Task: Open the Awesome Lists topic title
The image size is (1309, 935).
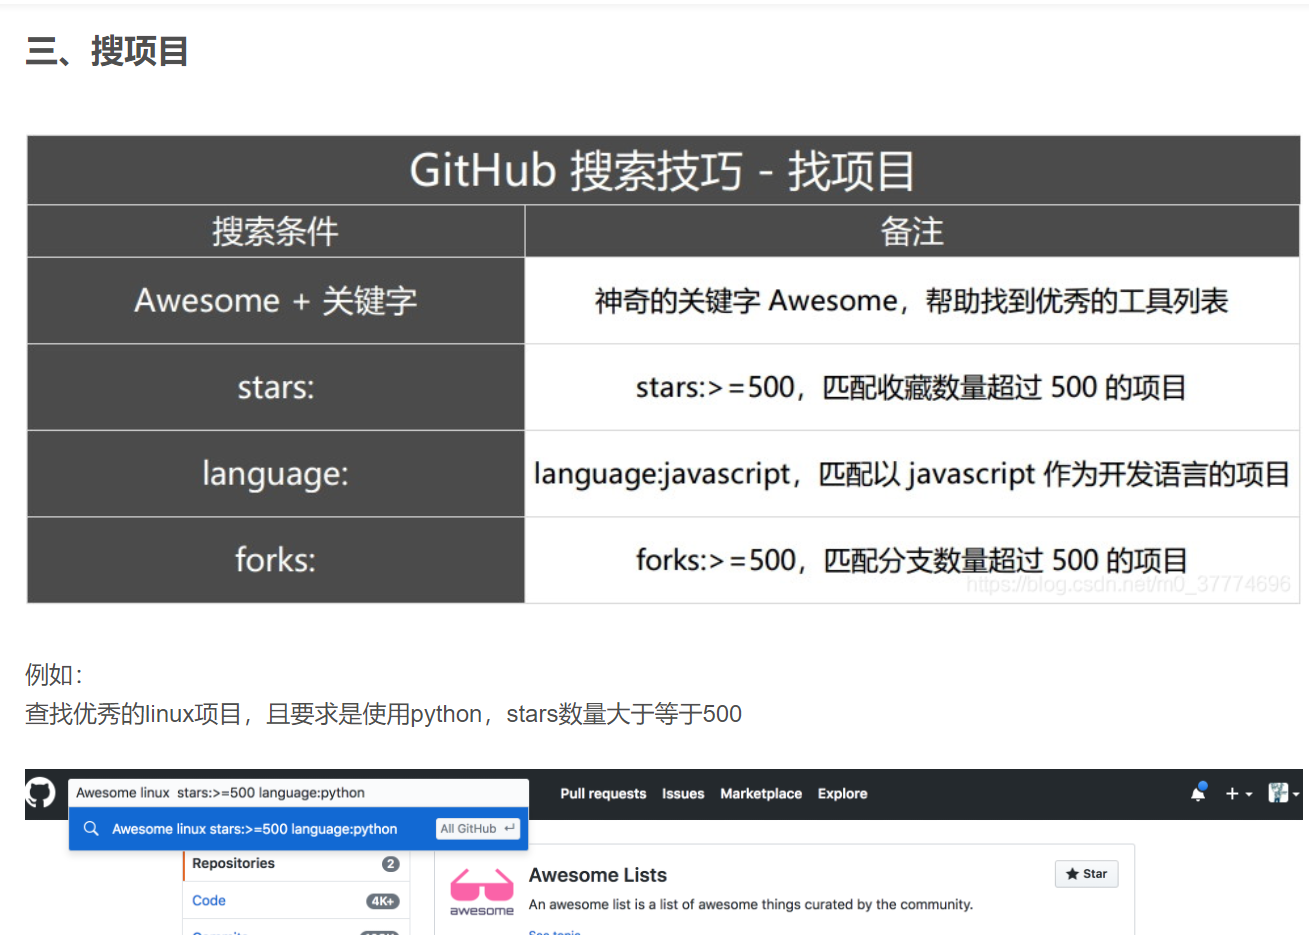Action: (598, 875)
